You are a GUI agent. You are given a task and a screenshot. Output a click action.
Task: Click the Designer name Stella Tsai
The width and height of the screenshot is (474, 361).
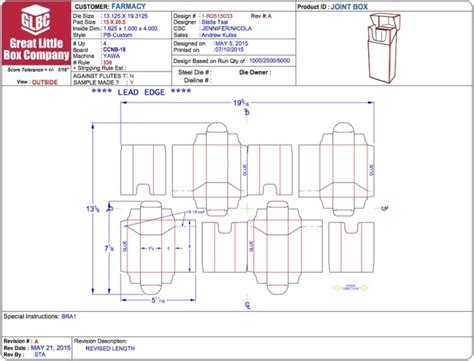pos(215,22)
